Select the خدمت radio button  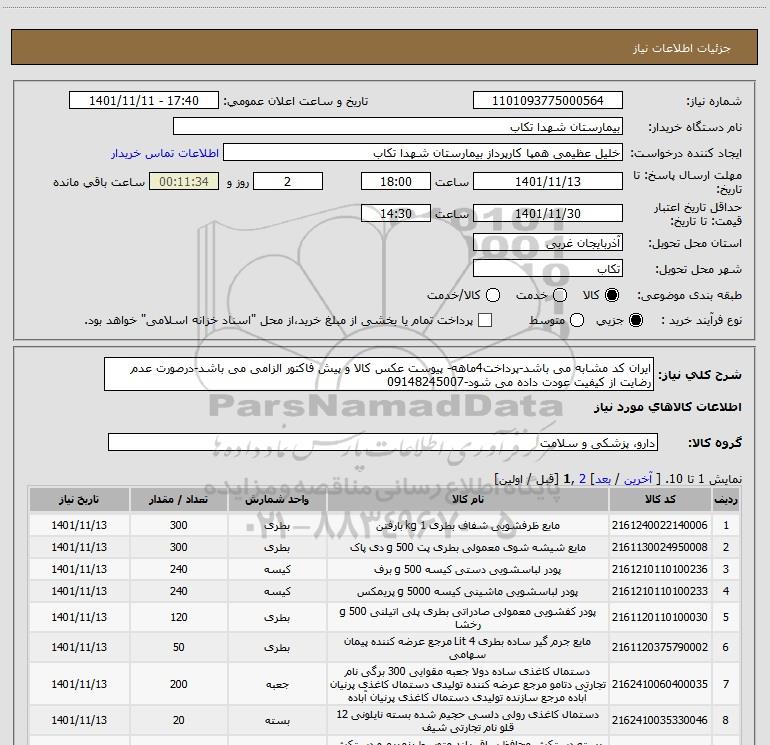560,295
